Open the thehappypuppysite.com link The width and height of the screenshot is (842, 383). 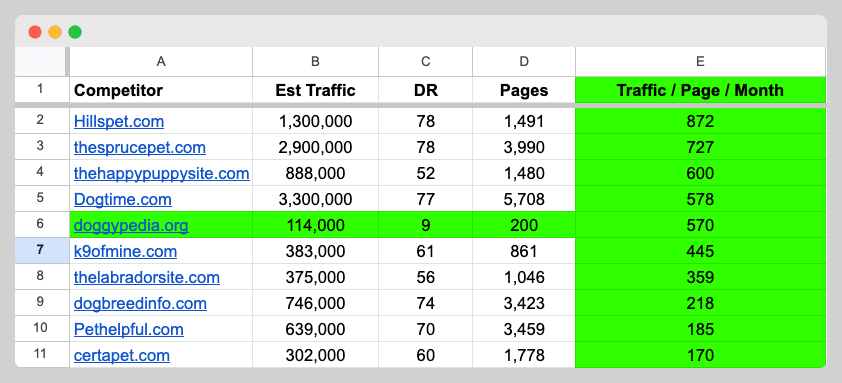point(162,173)
